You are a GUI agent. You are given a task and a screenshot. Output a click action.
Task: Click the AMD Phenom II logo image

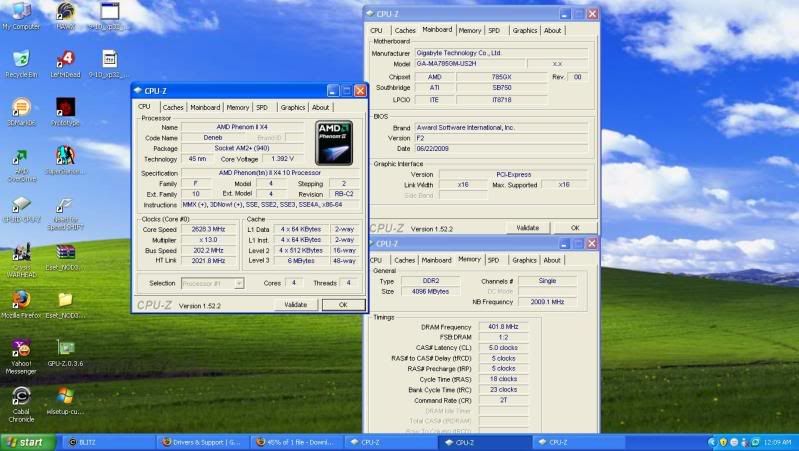pos(334,143)
